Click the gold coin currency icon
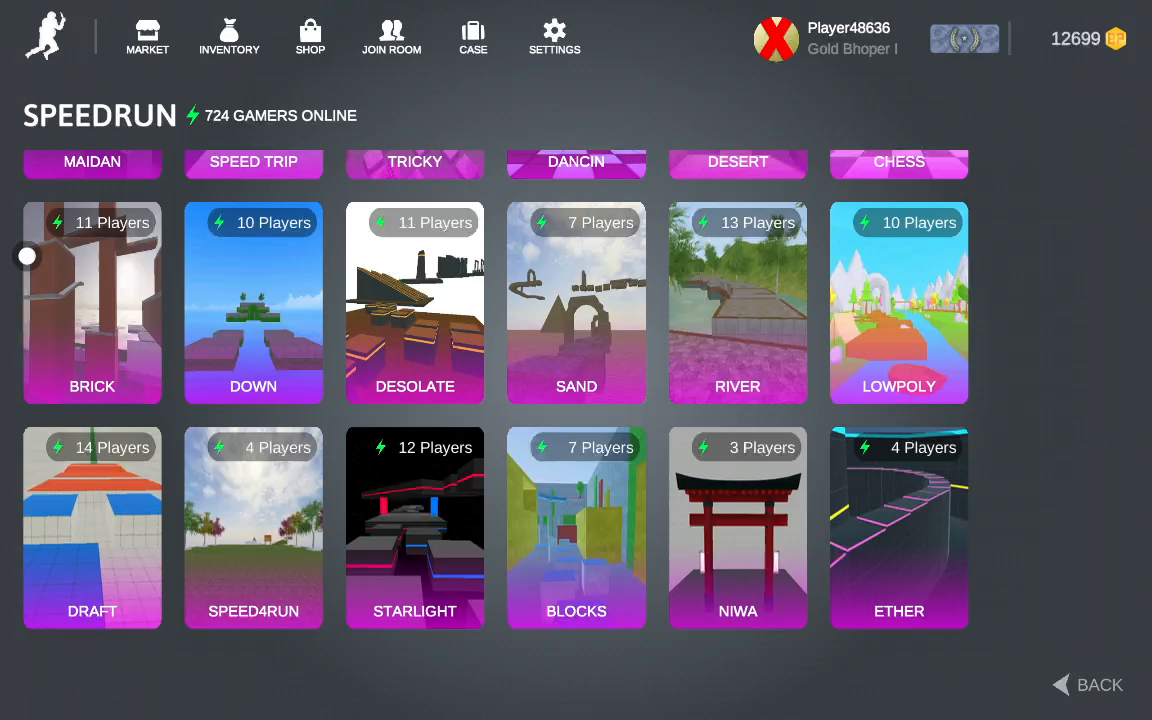The height and width of the screenshot is (720, 1152). tap(1115, 39)
